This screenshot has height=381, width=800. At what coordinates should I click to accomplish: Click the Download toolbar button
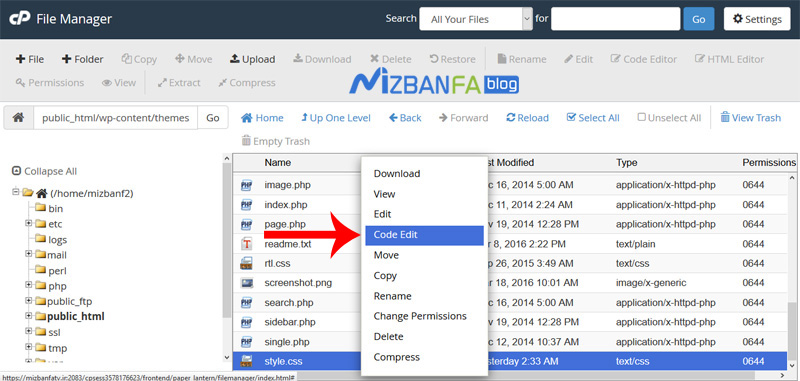(x=322, y=59)
